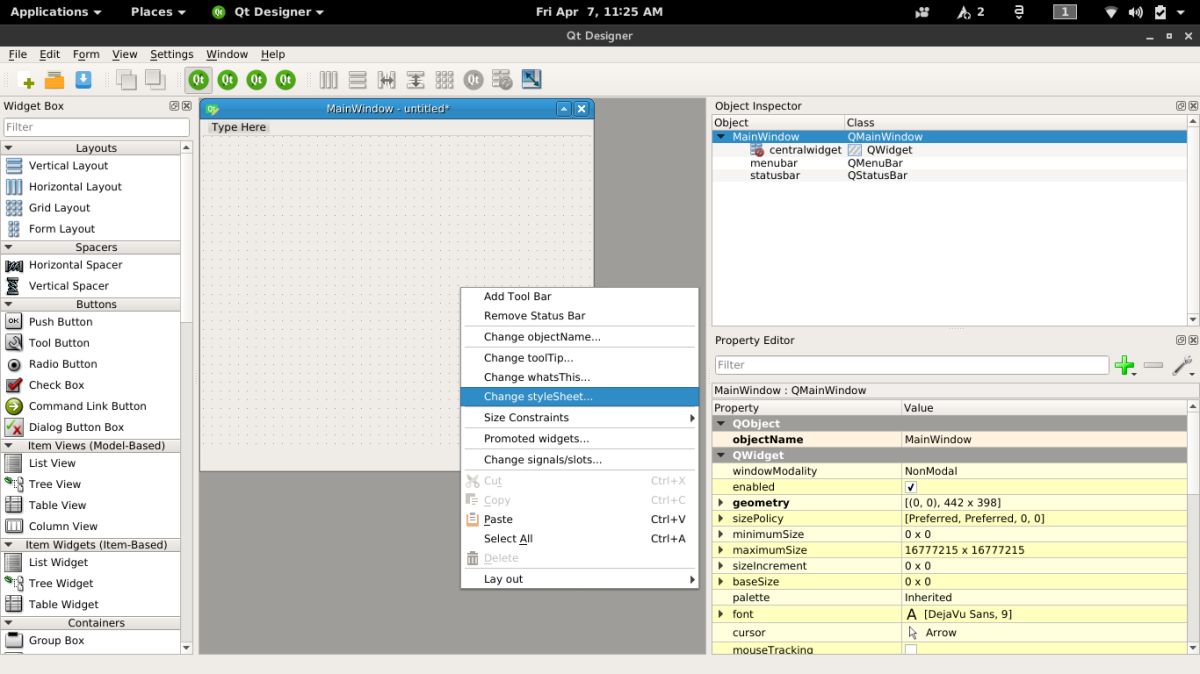The height and width of the screenshot is (674, 1200).
Task: Click the Adjust Size toolbar icon
Action: point(531,80)
